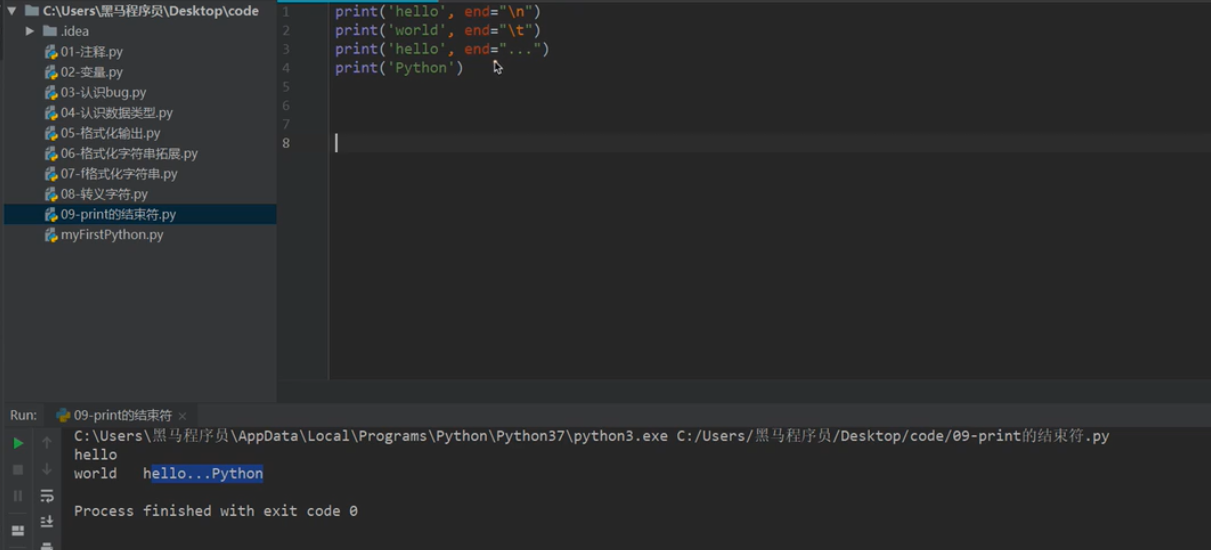Open file 03-认识bug.py

tap(103, 92)
